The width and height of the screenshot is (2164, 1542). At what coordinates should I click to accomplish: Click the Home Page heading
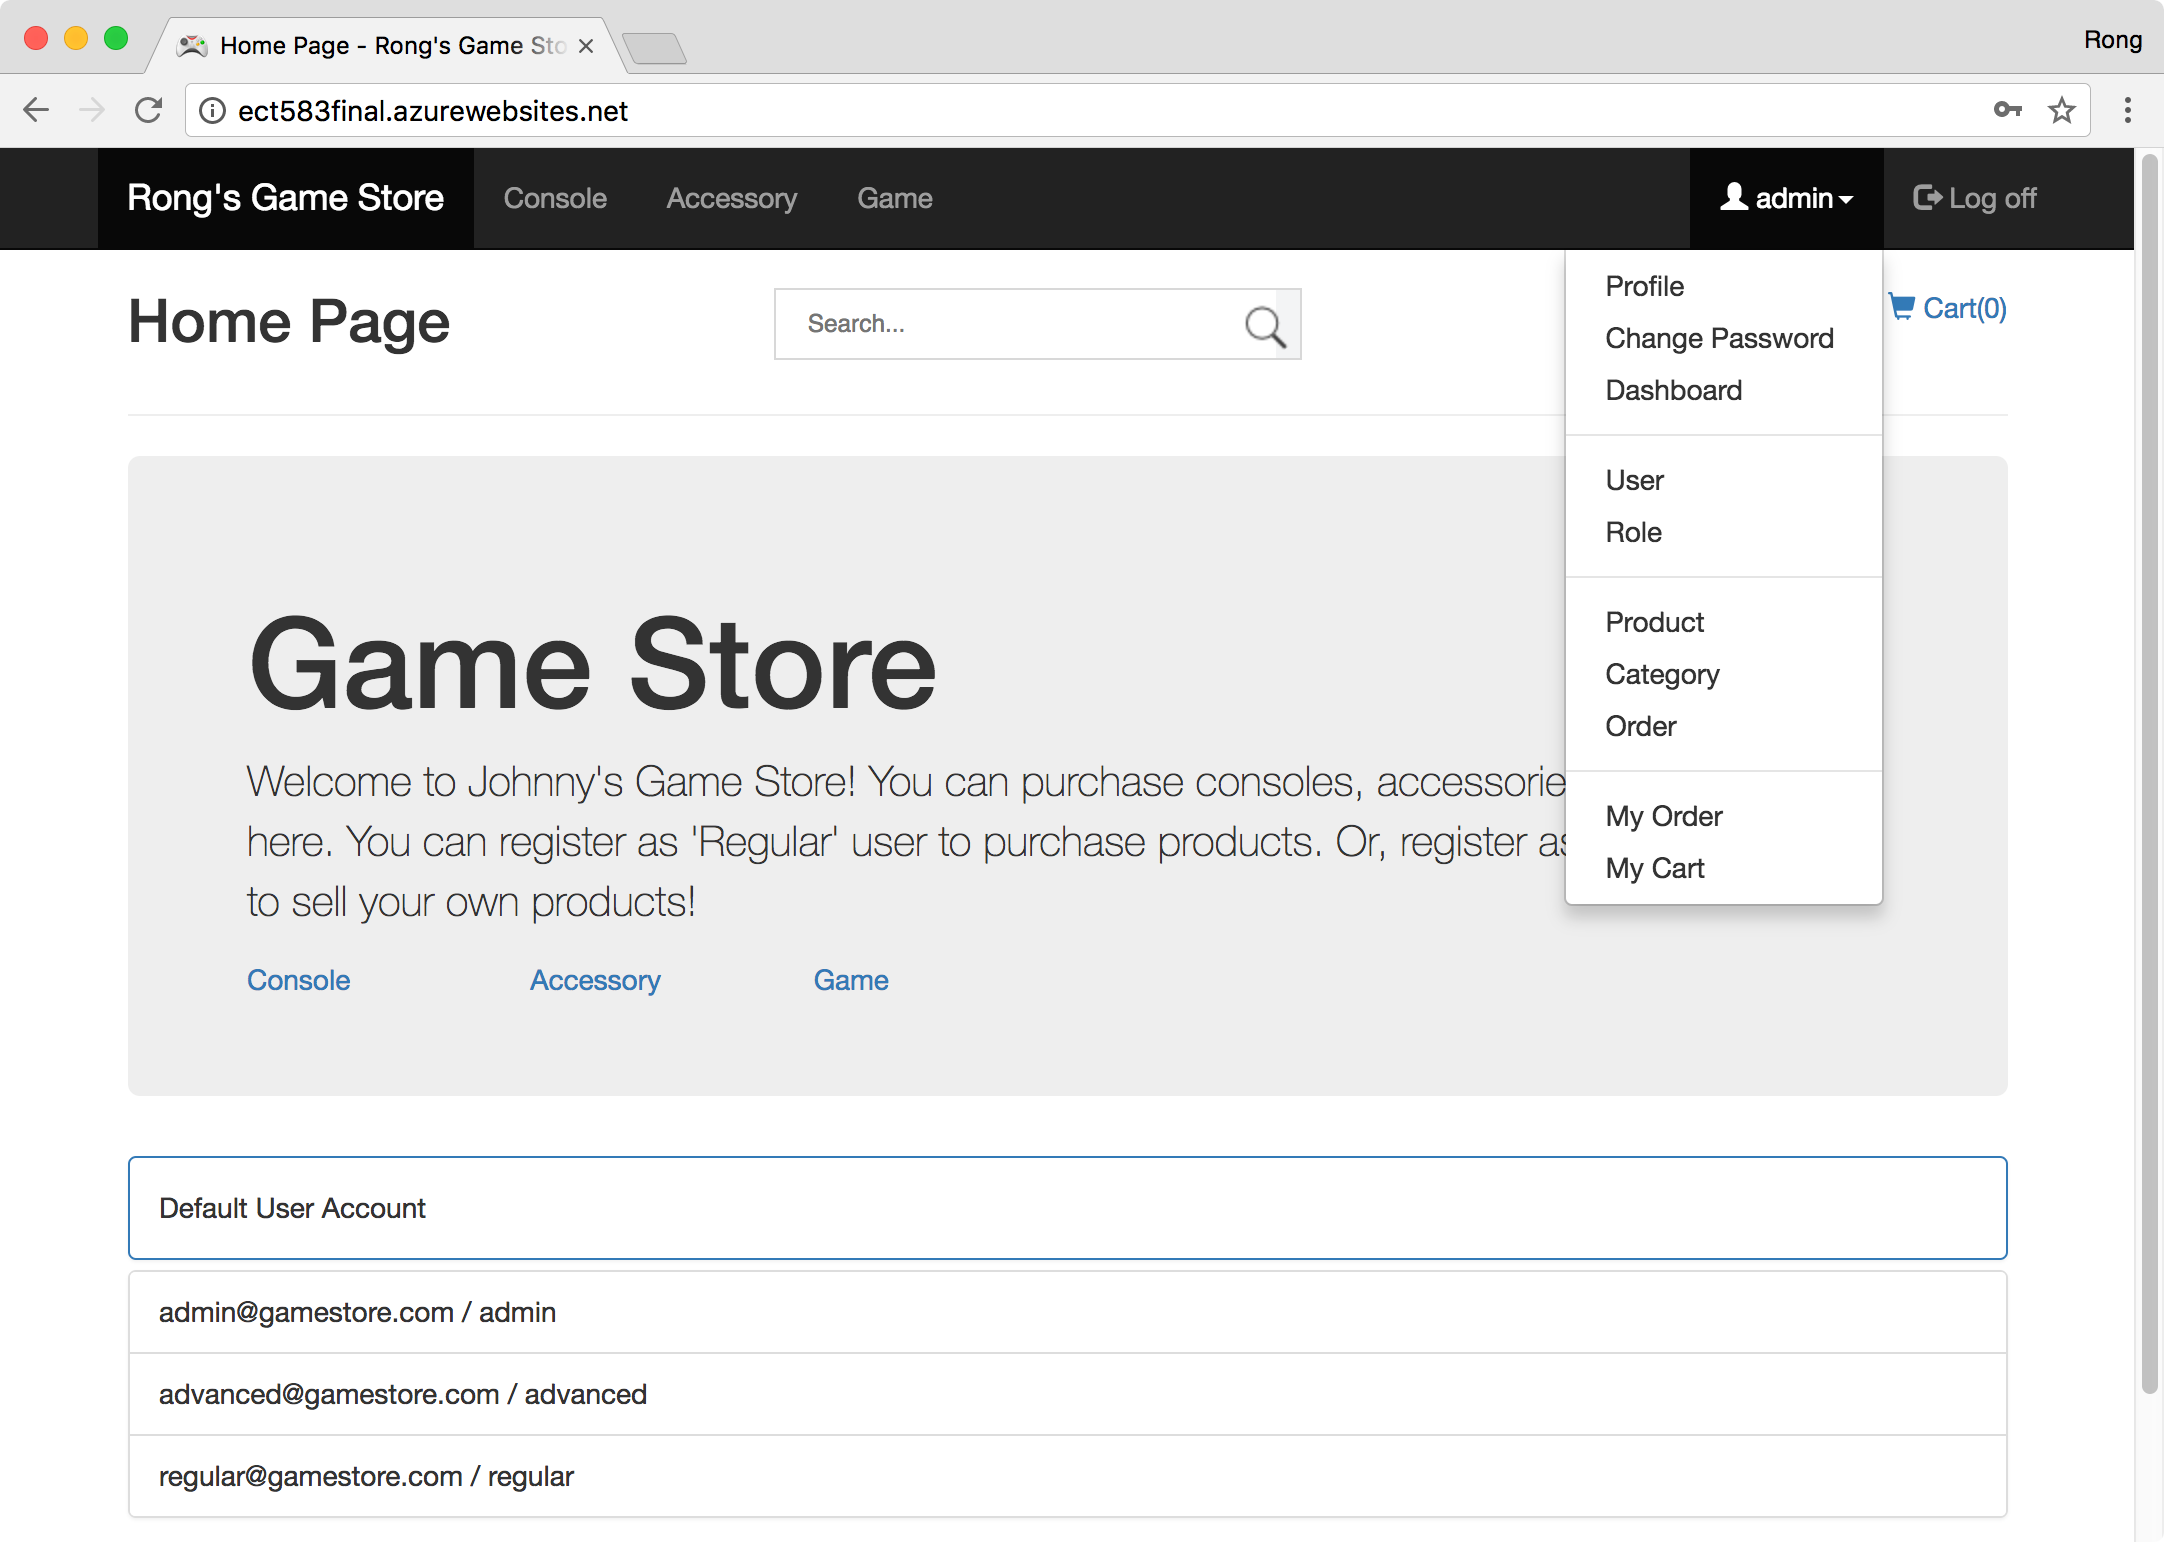[x=289, y=322]
